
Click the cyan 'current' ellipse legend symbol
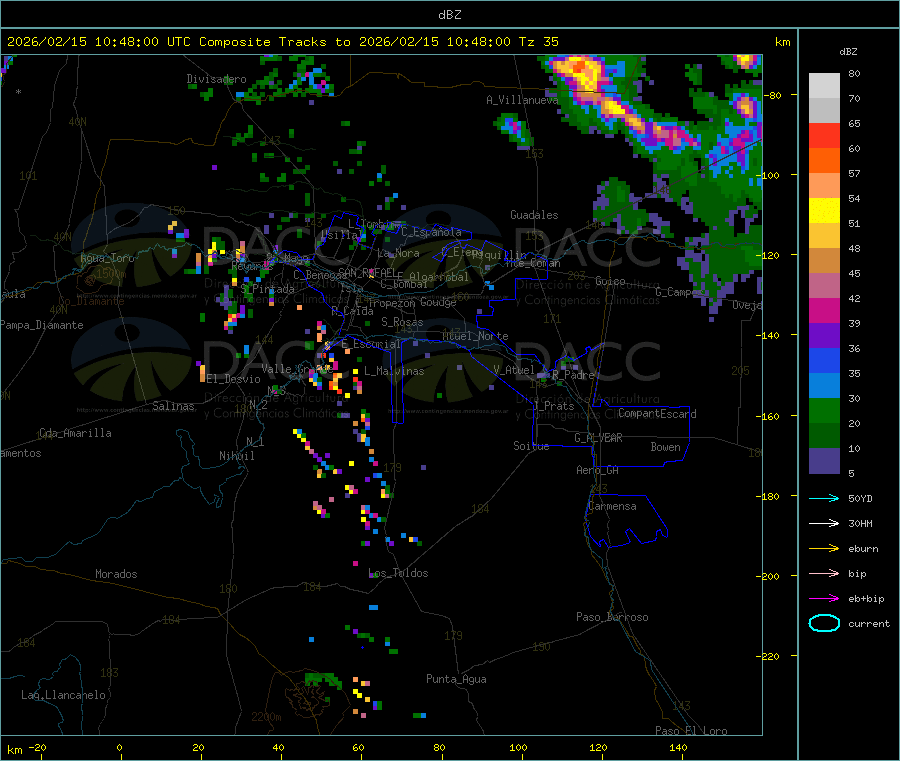click(824, 623)
